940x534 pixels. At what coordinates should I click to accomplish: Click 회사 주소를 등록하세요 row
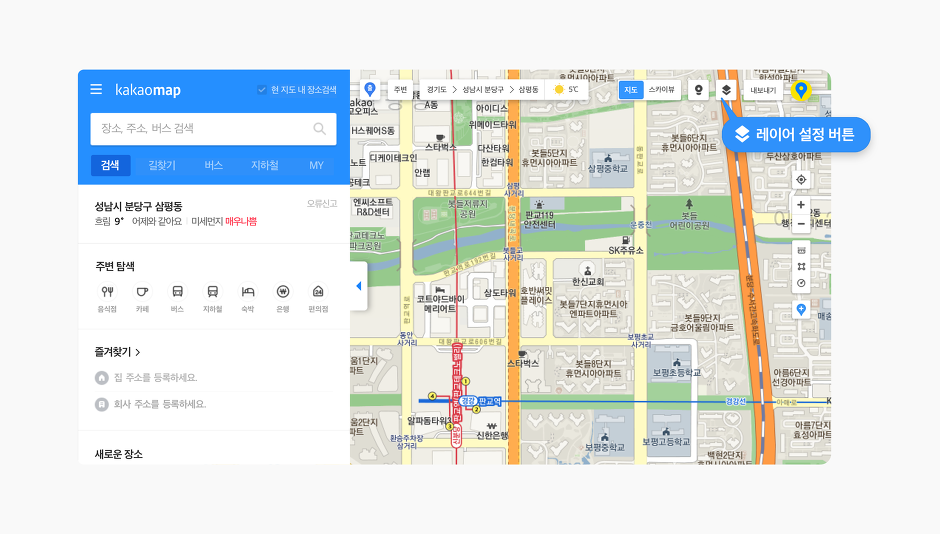[213, 405]
